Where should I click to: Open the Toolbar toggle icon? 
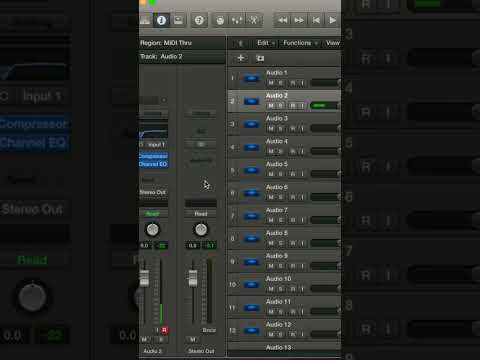[178, 21]
